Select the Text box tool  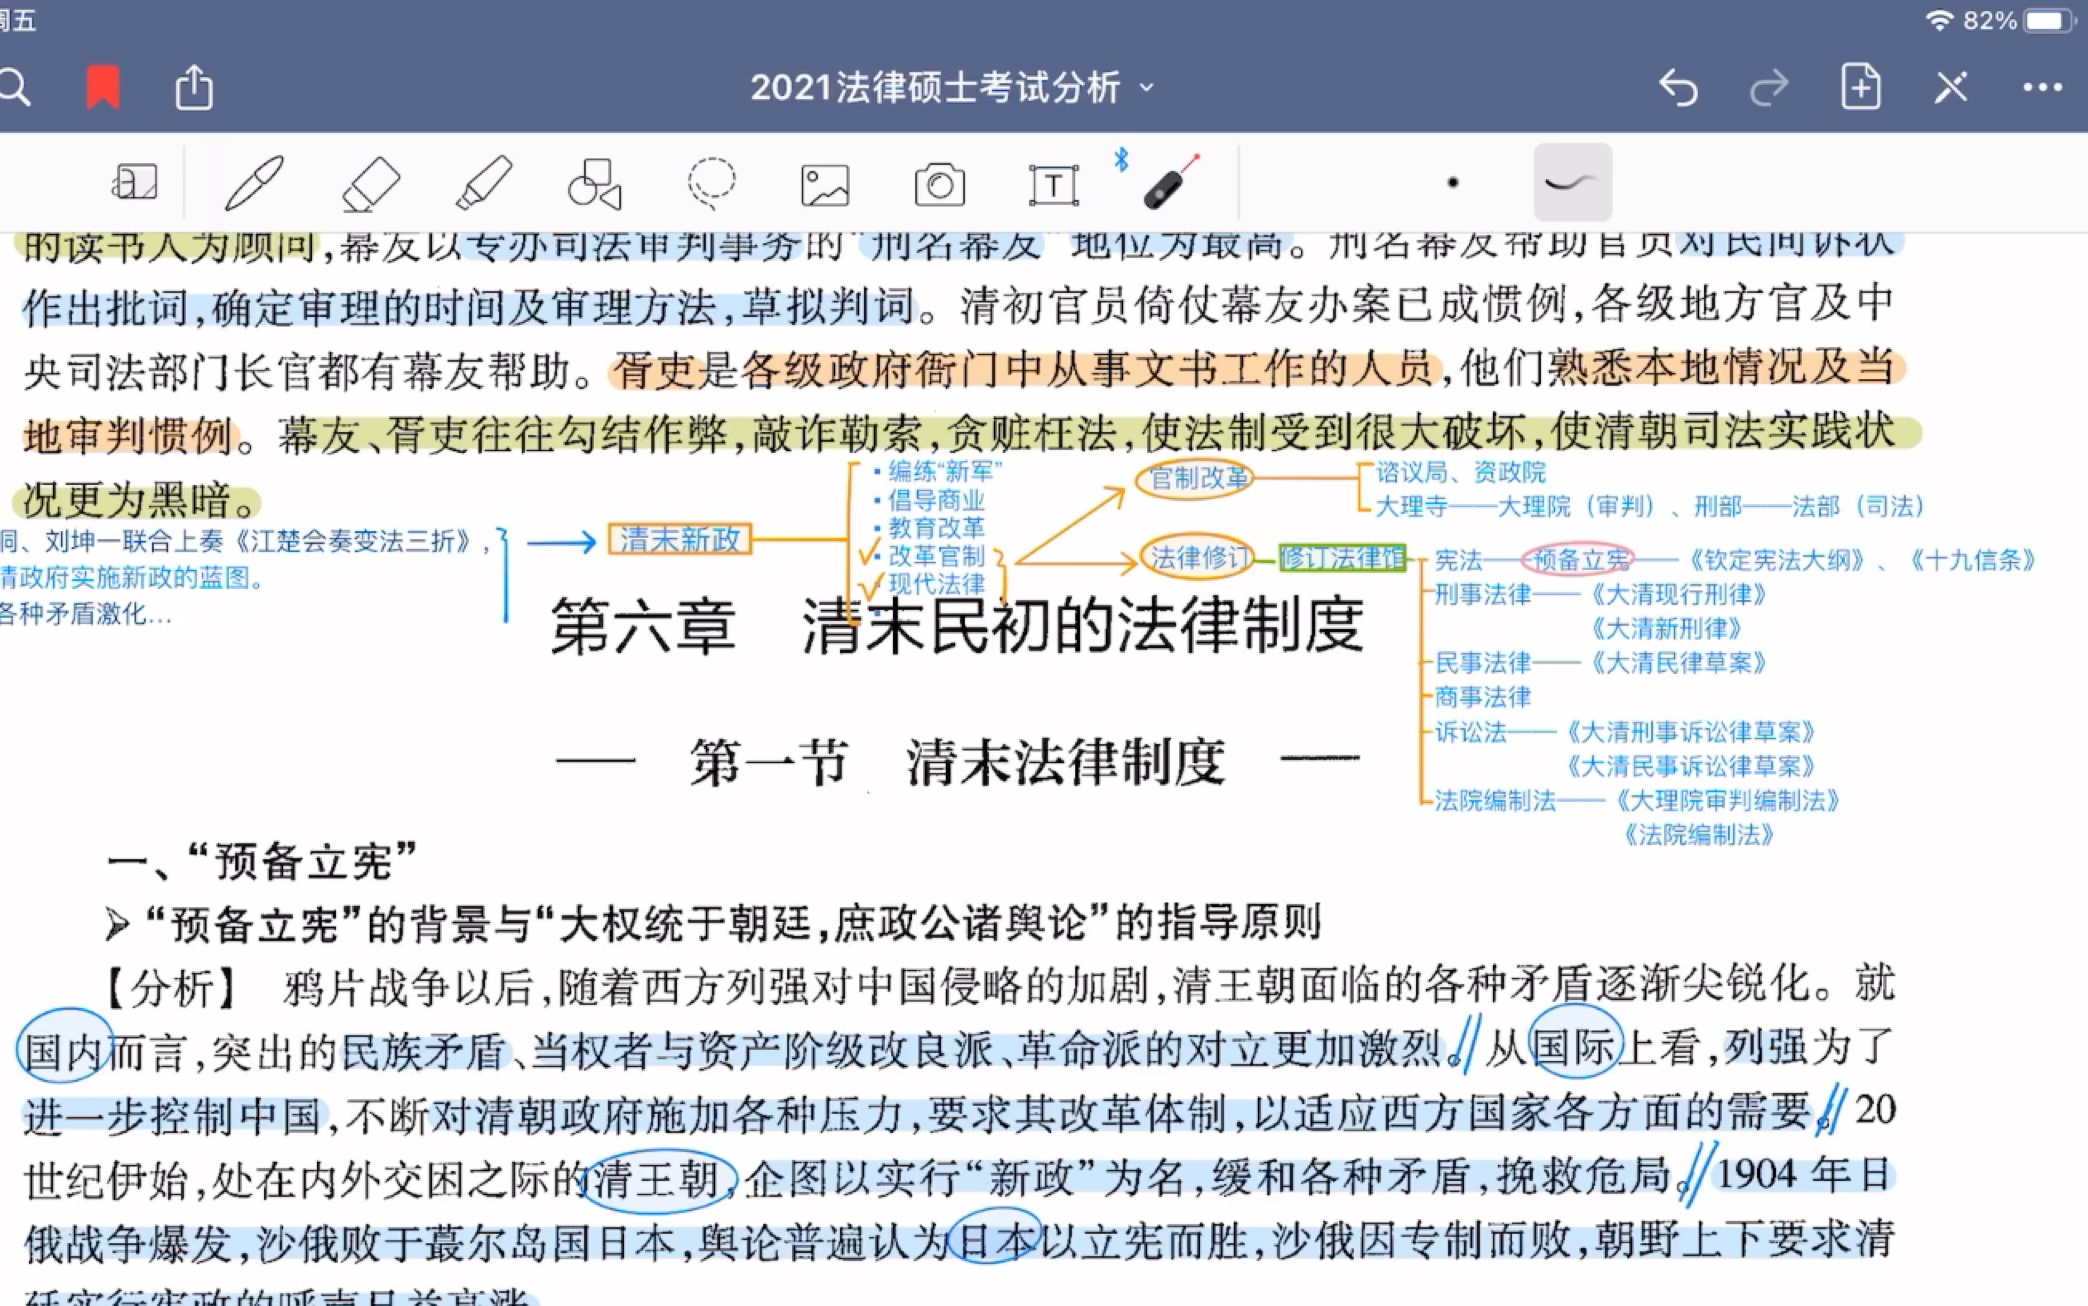(x=1054, y=186)
